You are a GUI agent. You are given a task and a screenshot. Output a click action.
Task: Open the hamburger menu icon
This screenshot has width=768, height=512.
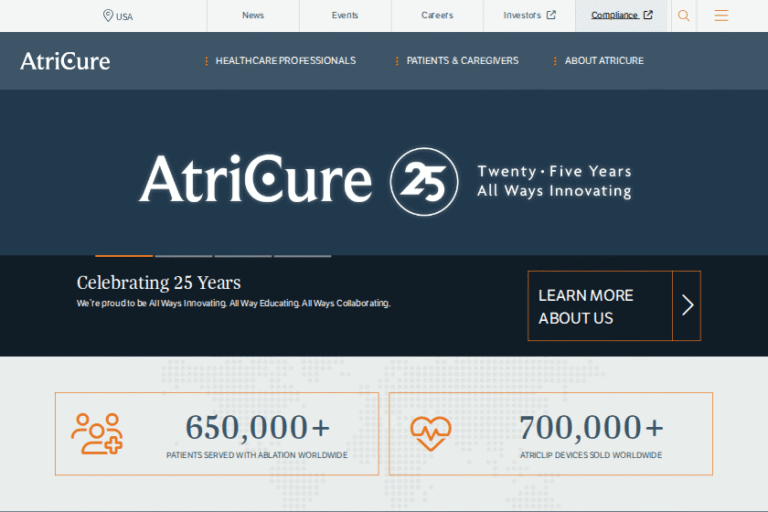coord(721,16)
